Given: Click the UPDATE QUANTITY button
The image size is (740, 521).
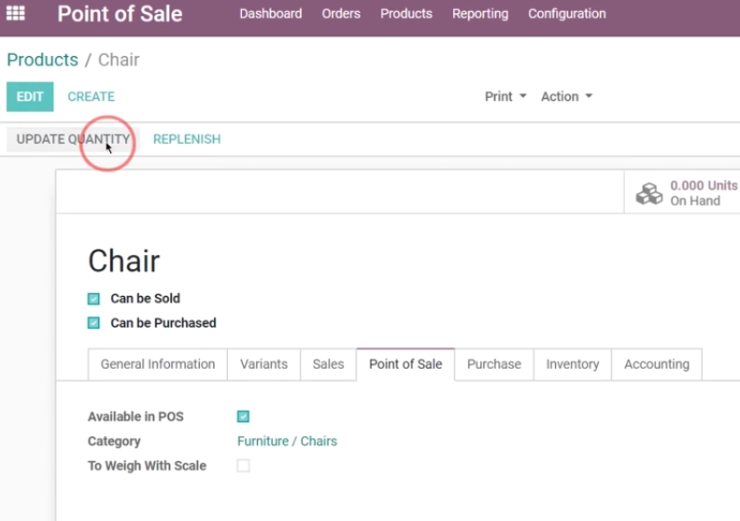Looking at the screenshot, I should pos(73,139).
